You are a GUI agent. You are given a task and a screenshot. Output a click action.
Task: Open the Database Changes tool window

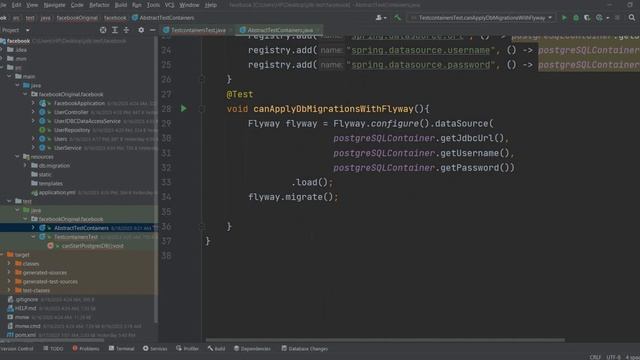pos(304,349)
